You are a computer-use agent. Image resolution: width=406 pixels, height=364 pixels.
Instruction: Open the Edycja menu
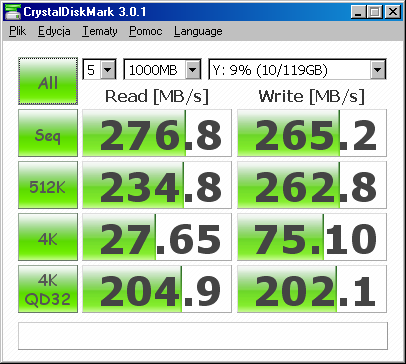pyautogui.click(x=54, y=31)
